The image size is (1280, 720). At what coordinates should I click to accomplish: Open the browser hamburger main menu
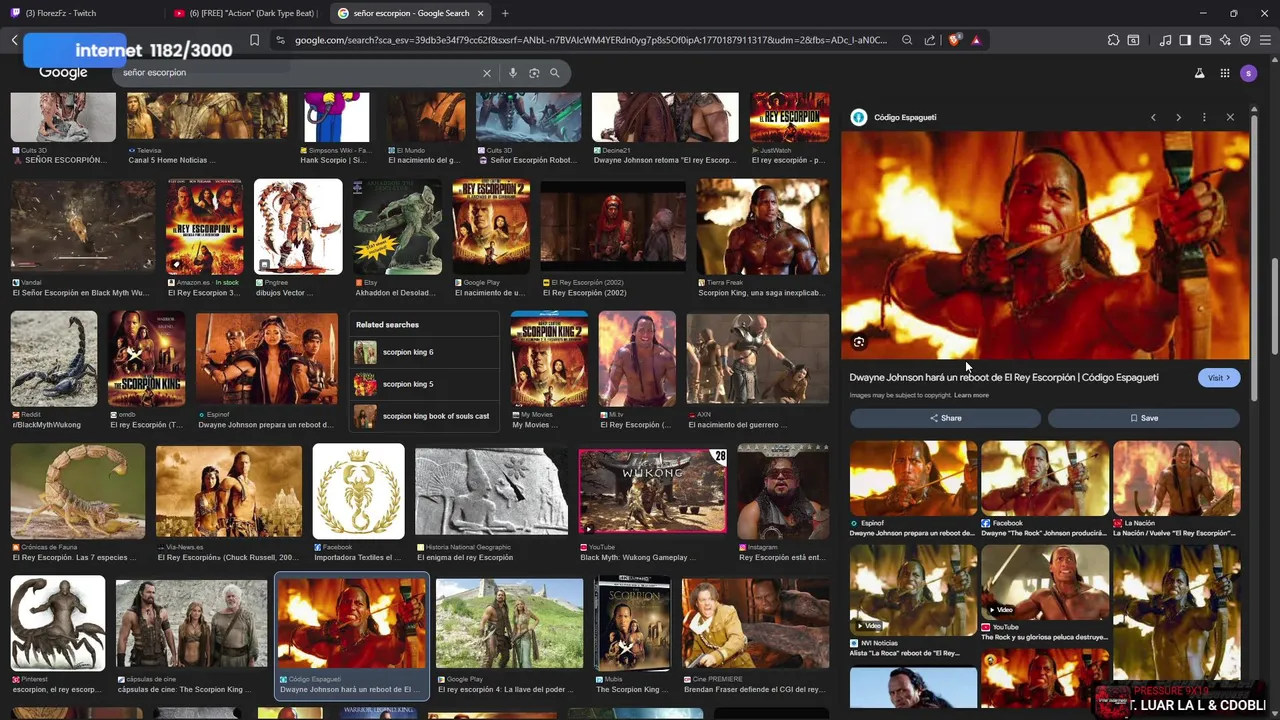[x=1265, y=40]
